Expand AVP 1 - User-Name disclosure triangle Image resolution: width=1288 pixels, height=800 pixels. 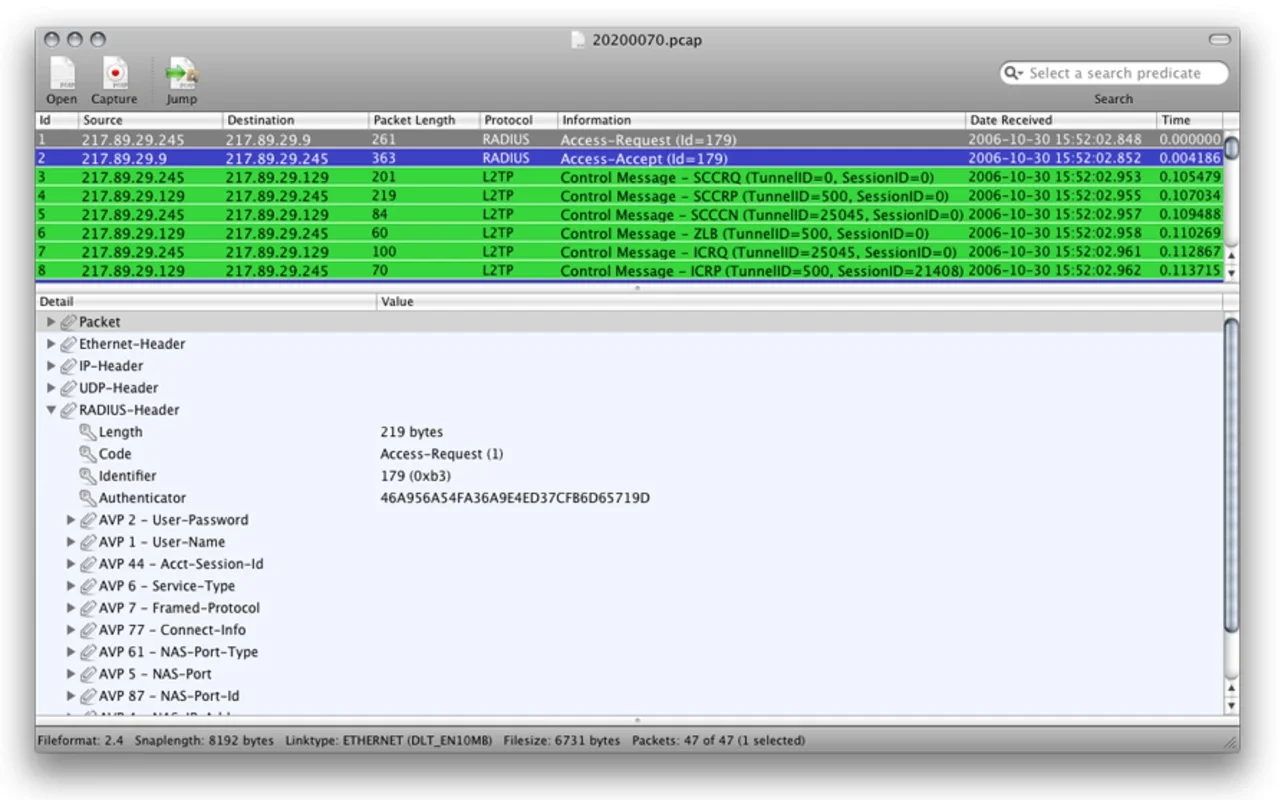71,542
